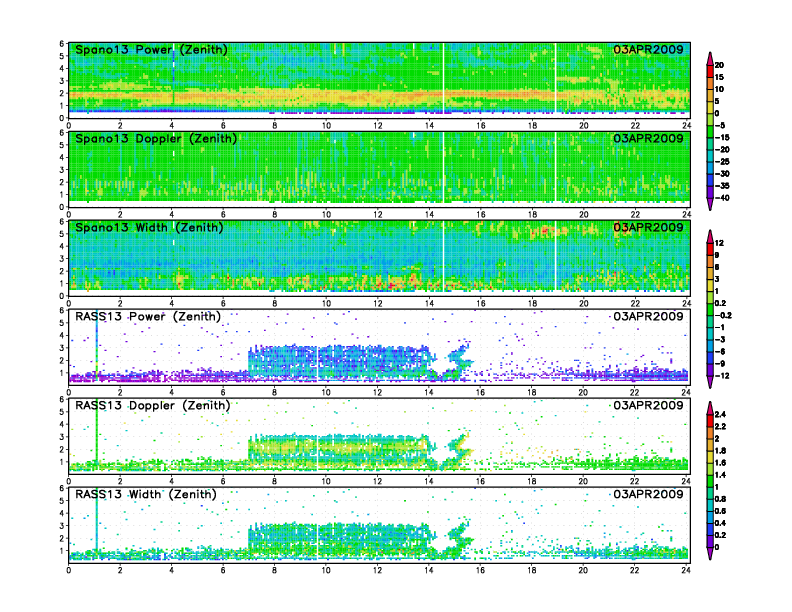Click the purple bottom arrow of the power colorbar
The image size is (792, 612).
710,204
